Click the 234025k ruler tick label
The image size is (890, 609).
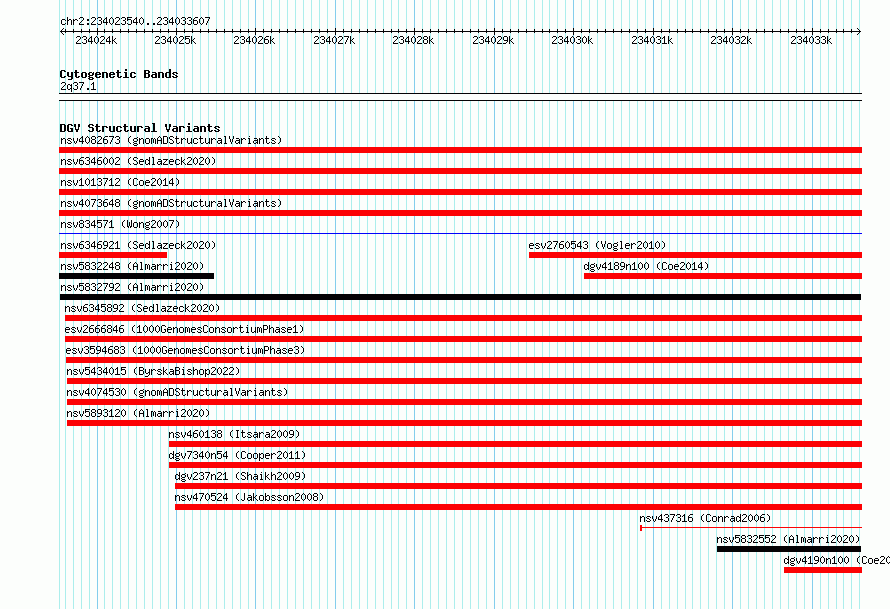pyautogui.click(x=175, y=40)
